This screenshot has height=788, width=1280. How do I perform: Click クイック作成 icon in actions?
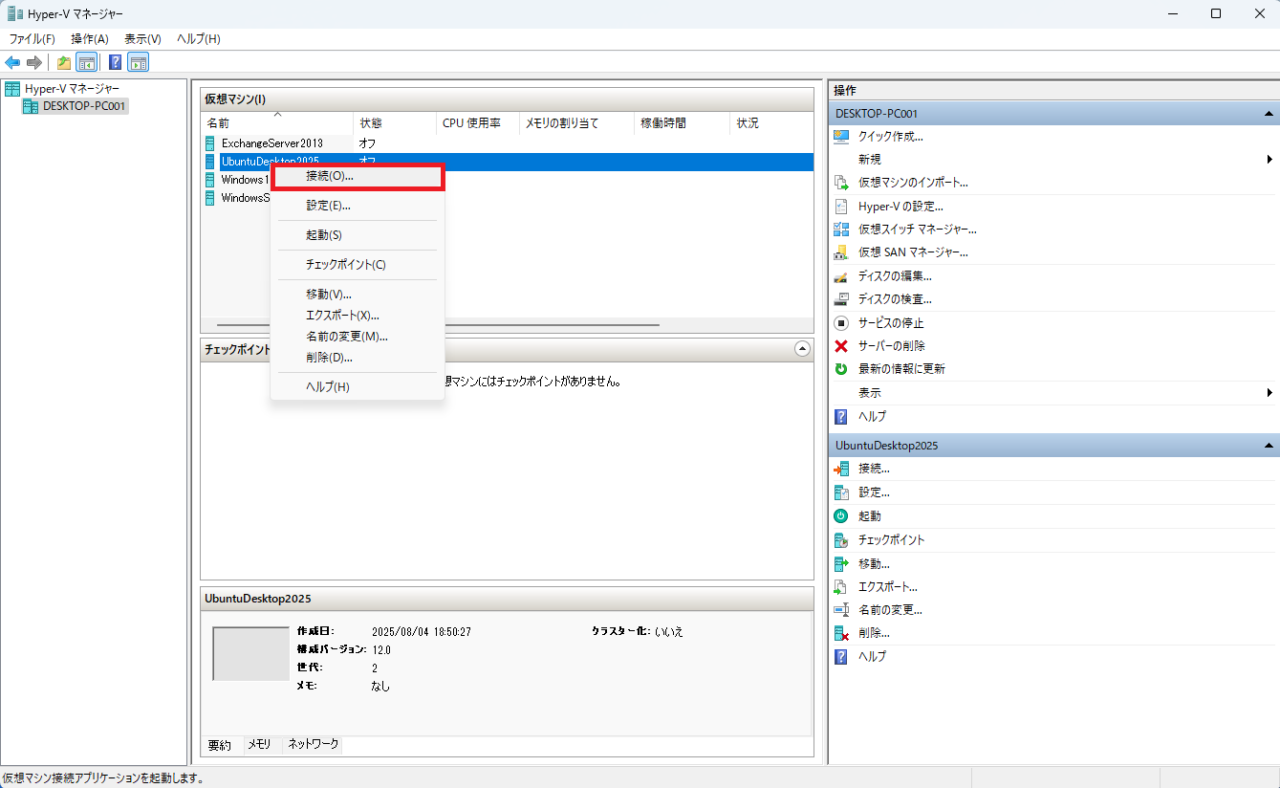coord(841,136)
